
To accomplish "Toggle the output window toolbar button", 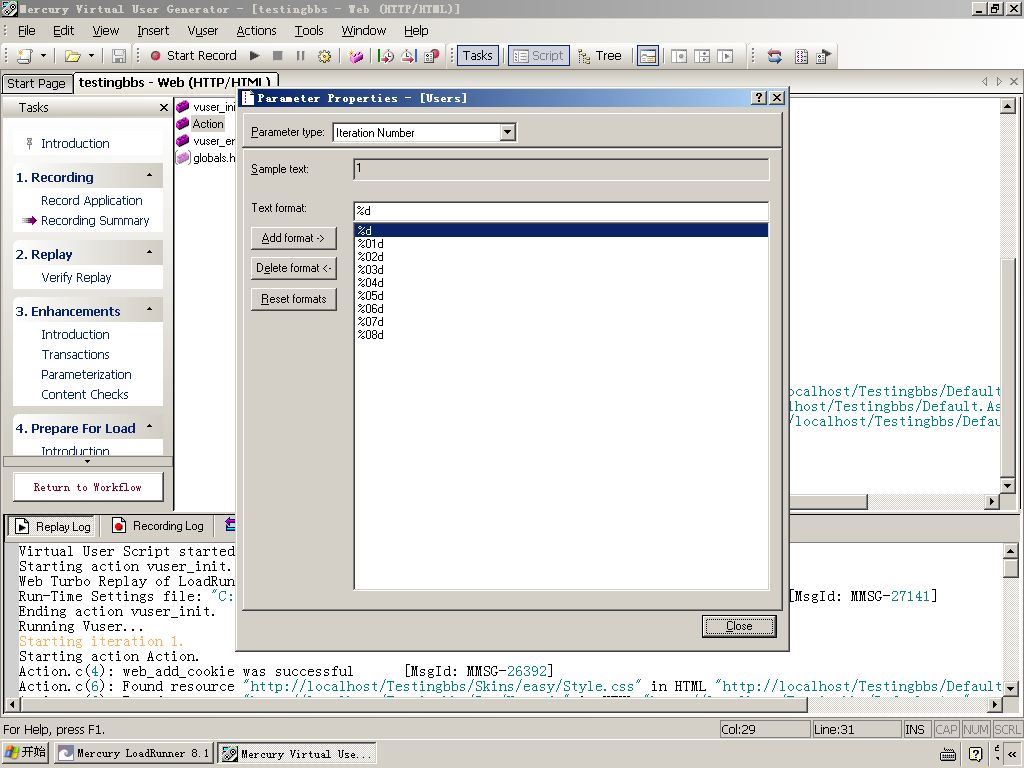I will coord(648,56).
